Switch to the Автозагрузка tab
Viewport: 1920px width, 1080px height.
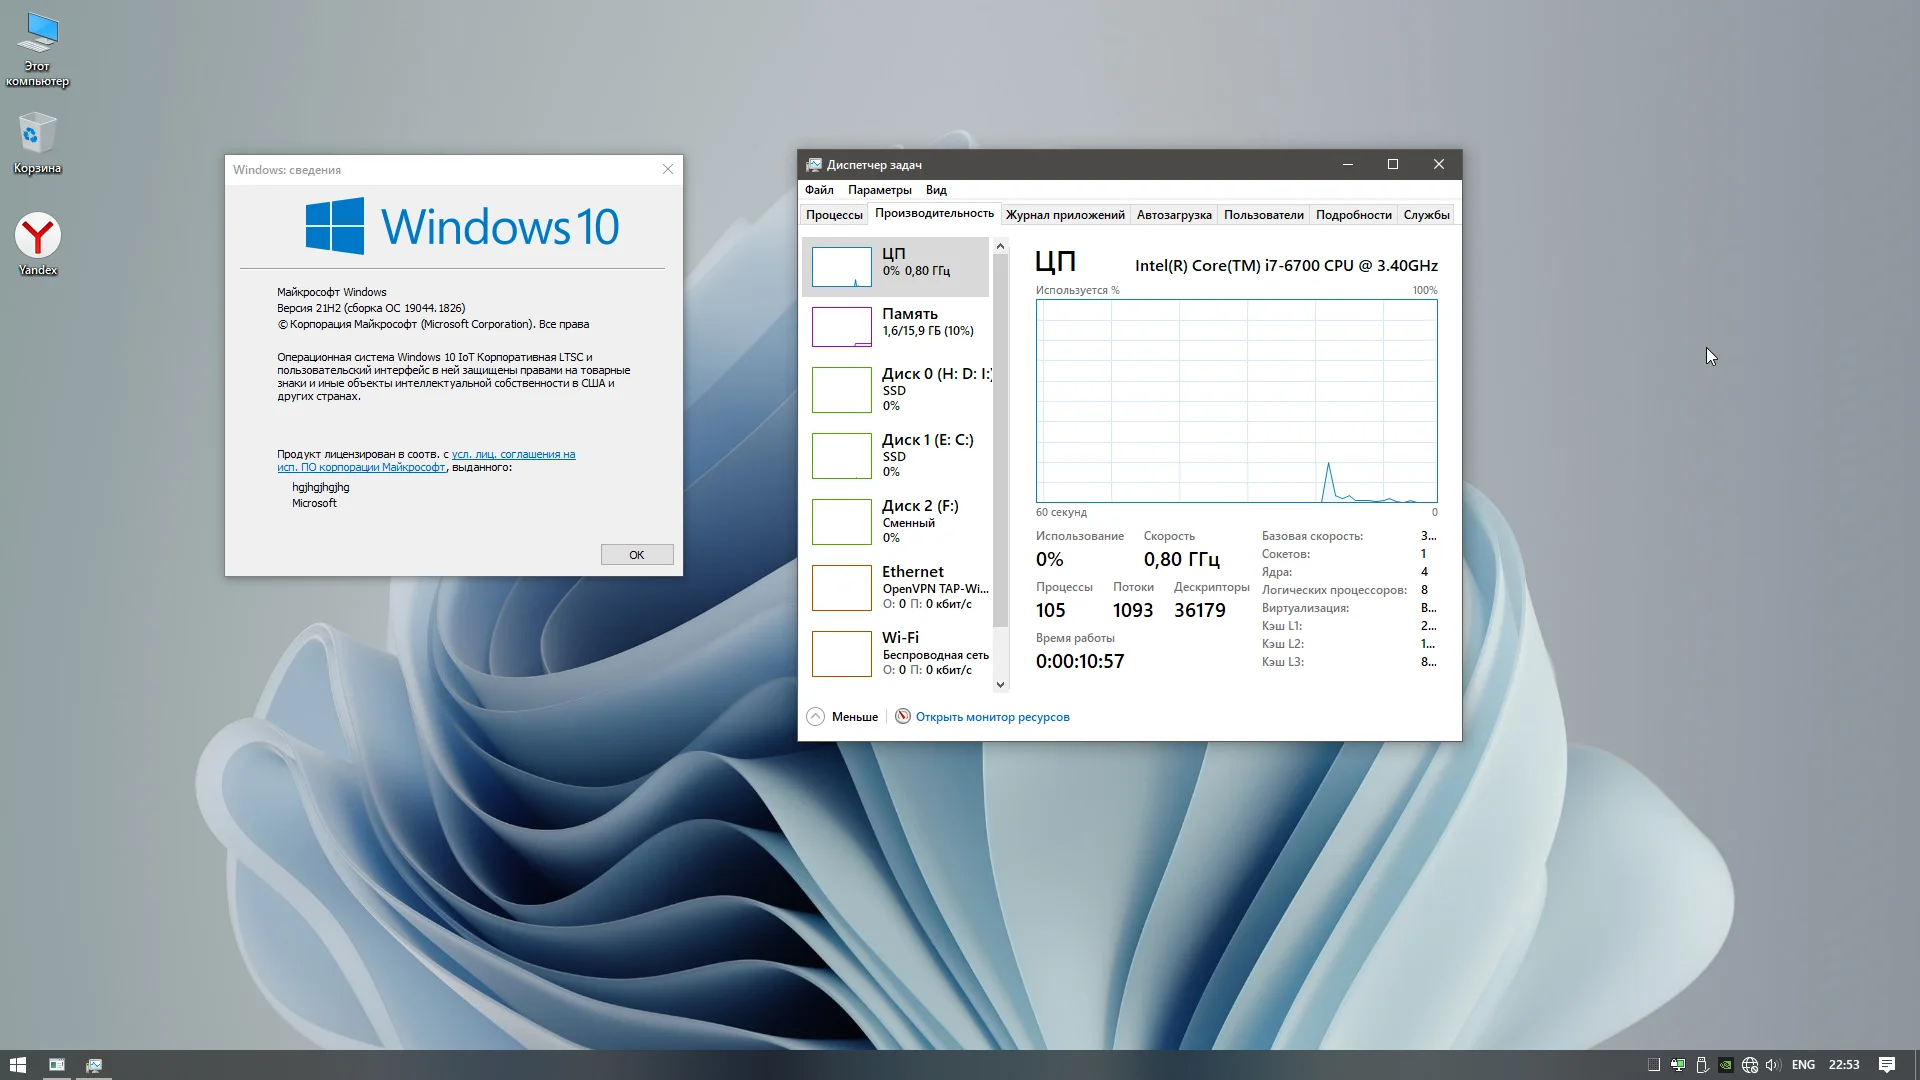(x=1173, y=215)
